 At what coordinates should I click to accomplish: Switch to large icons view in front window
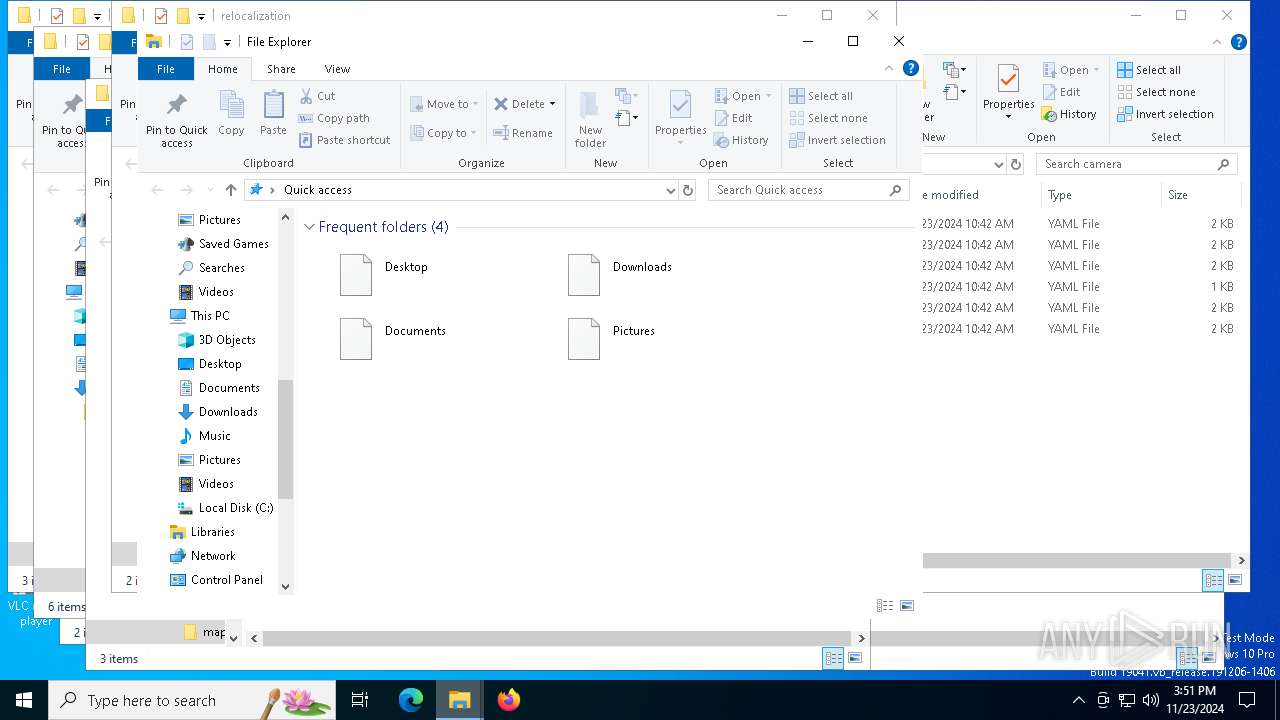click(907, 606)
